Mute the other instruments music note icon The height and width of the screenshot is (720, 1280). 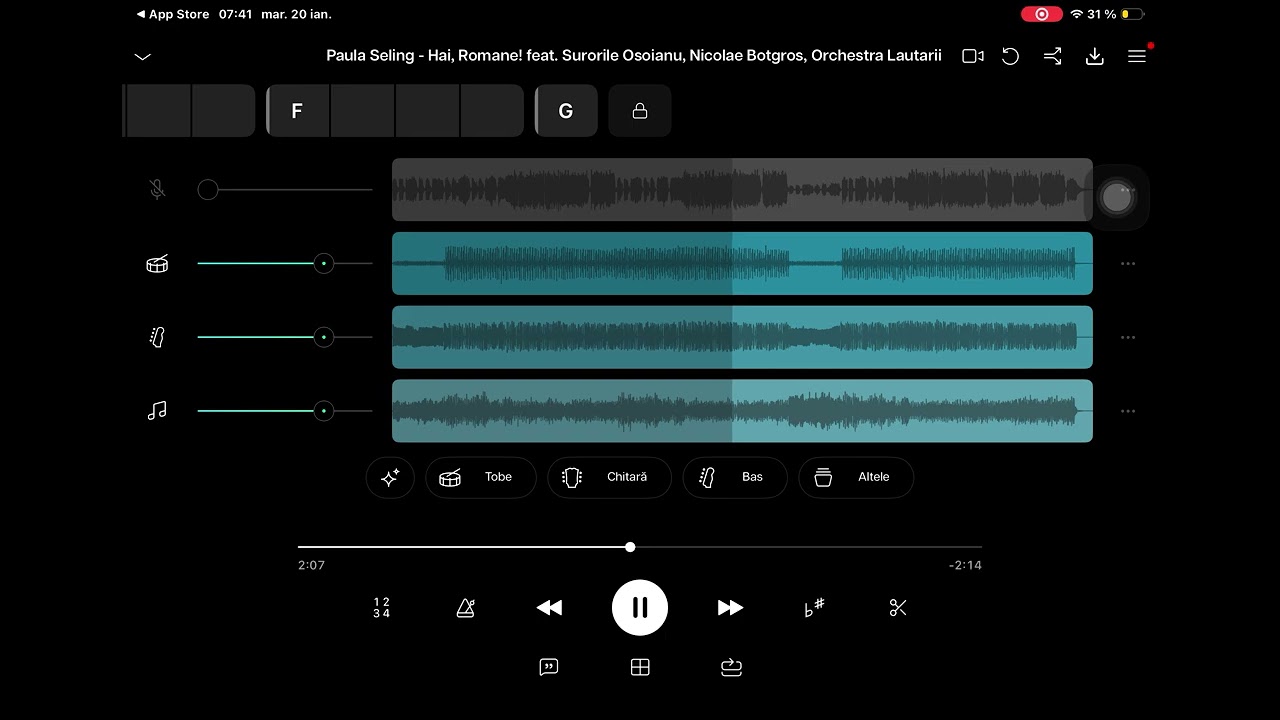click(157, 411)
